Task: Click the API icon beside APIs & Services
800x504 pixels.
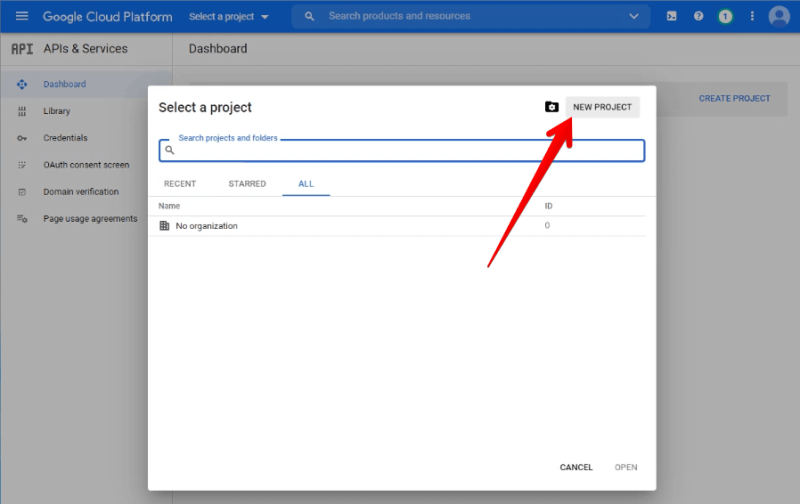Action: 22,49
